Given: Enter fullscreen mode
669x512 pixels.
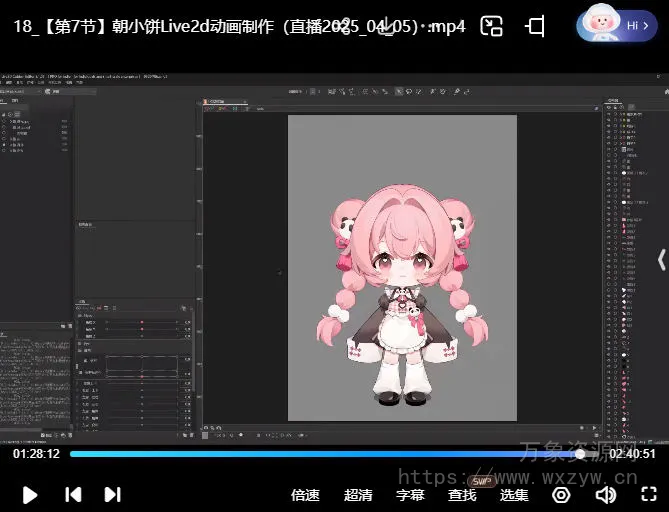Looking at the screenshot, I should tap(648, 494).
